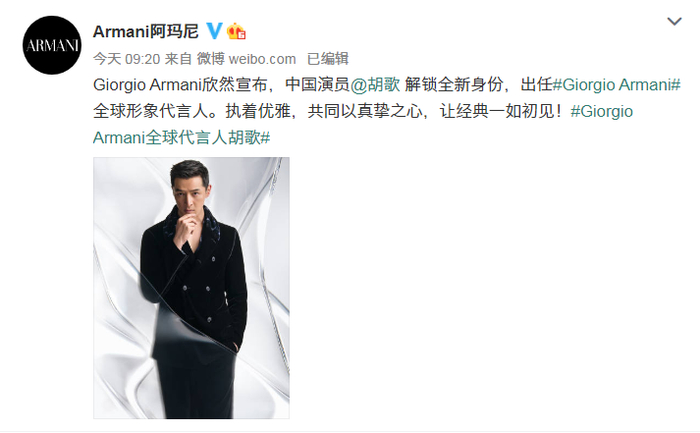Click the phrase 解锁全新身份

tap(454, 85)
